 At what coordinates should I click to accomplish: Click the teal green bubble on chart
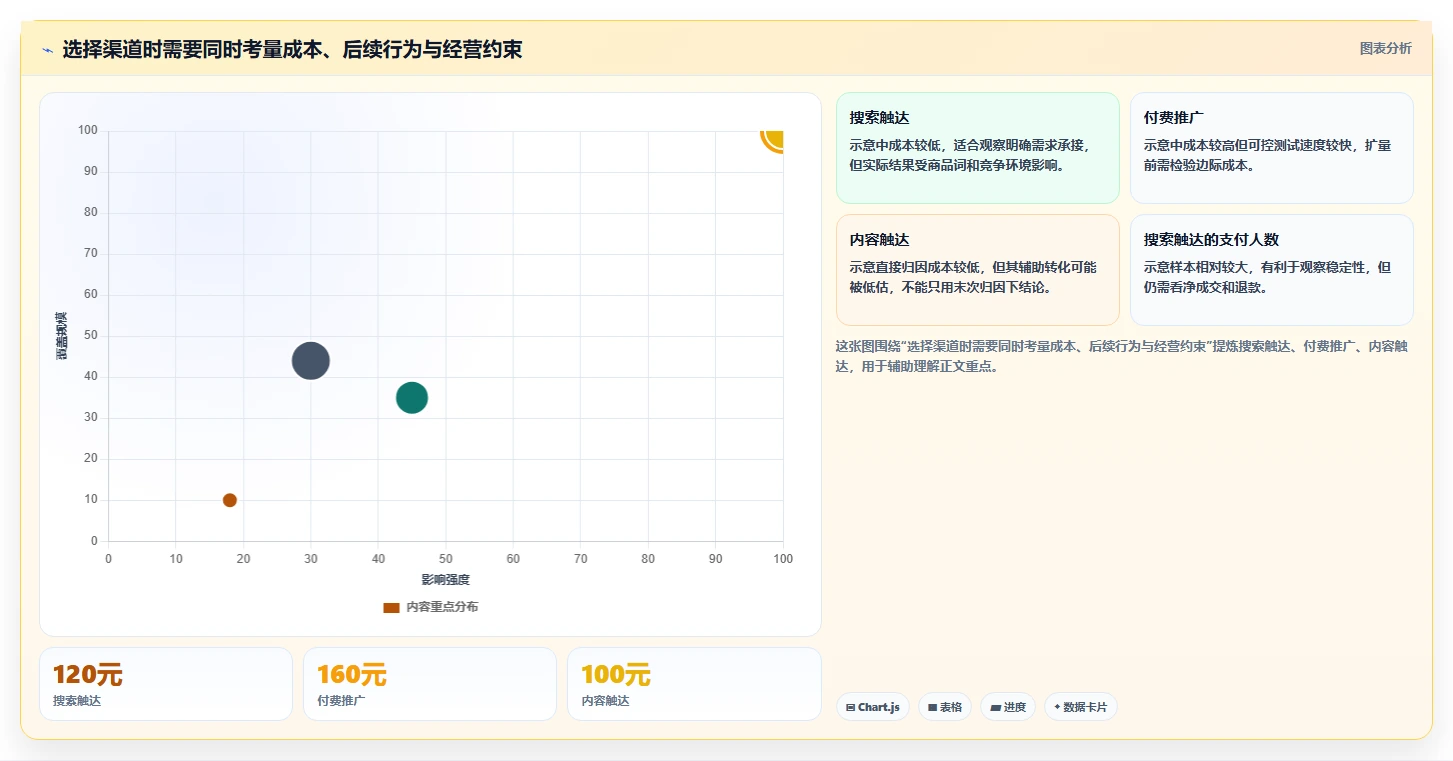[412, 398]
